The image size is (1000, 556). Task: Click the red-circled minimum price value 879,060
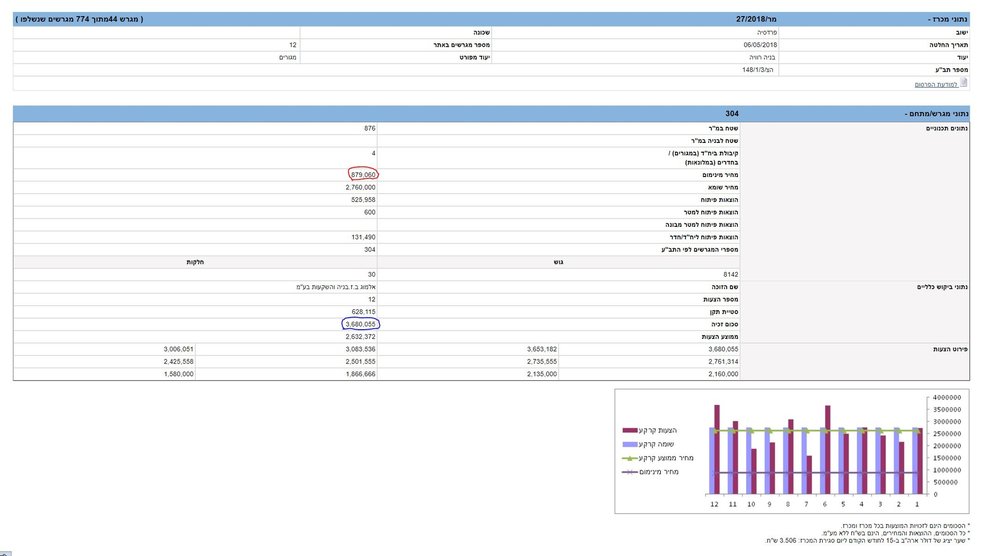[x=363, y=174]
